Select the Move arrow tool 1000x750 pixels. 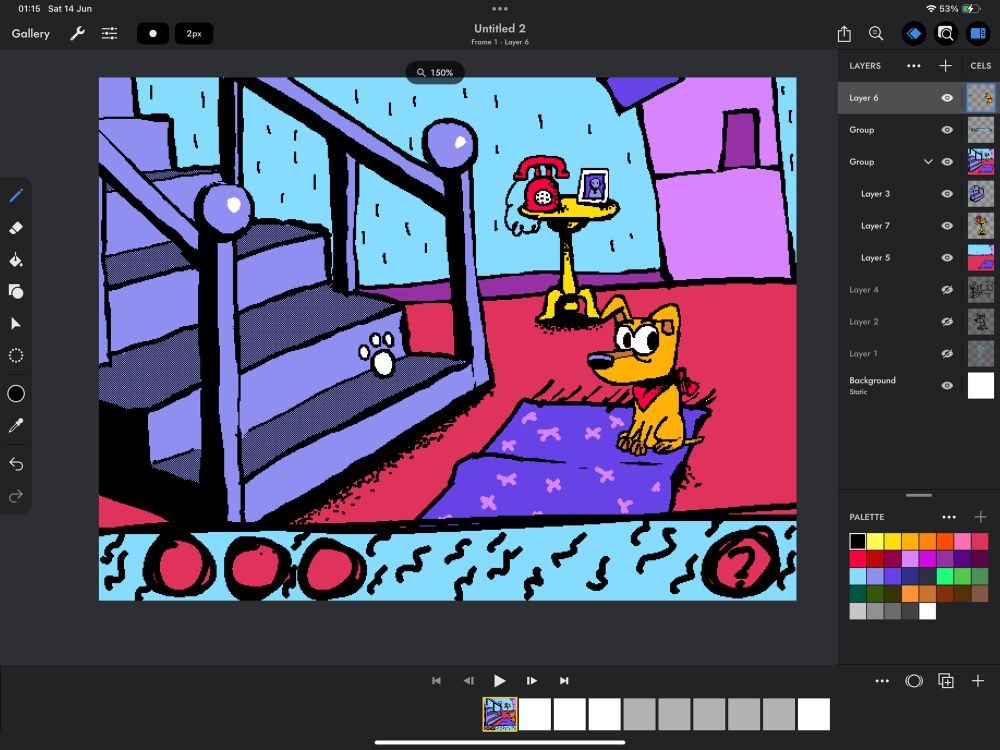pos(16,323)
